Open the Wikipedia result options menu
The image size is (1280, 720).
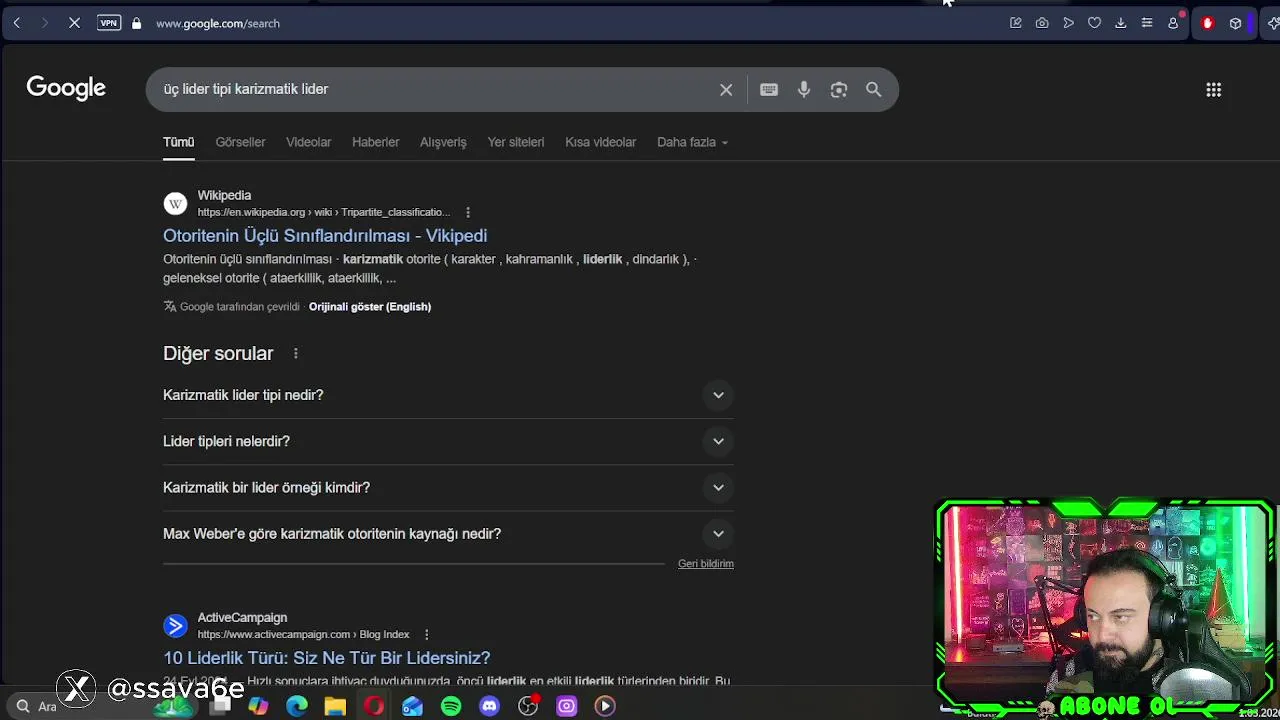[468, 212]
